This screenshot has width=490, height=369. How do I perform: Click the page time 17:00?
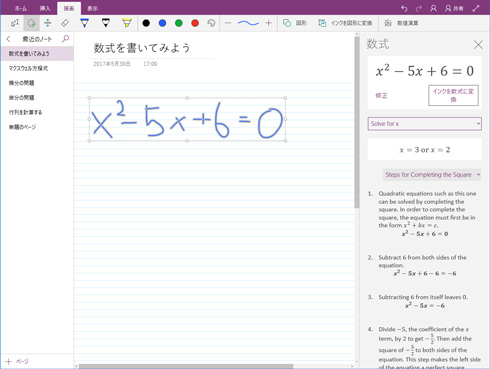[150, 64]
